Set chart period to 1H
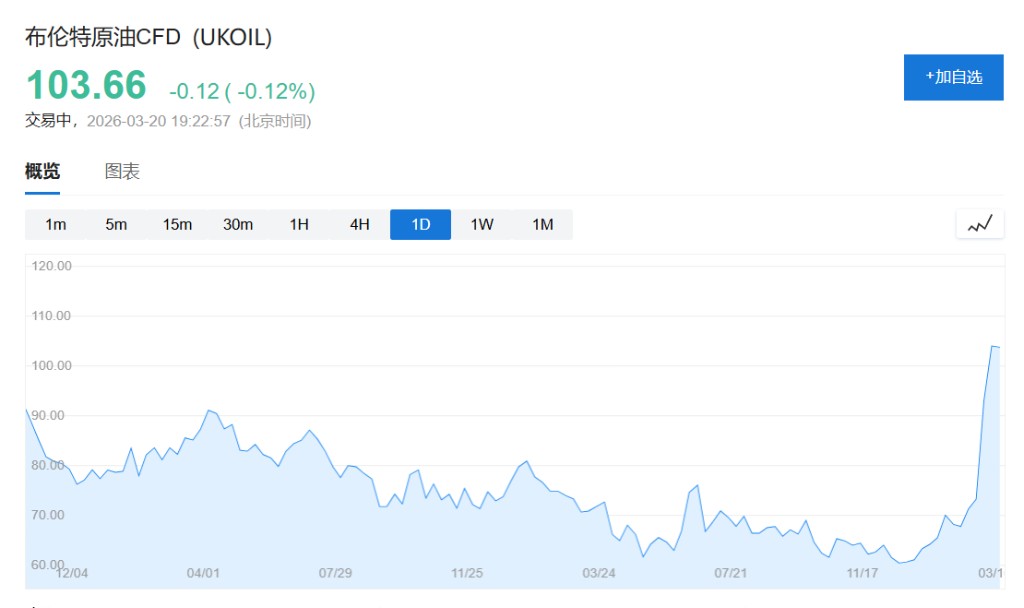1024x608 pixels. coord(299,224)
